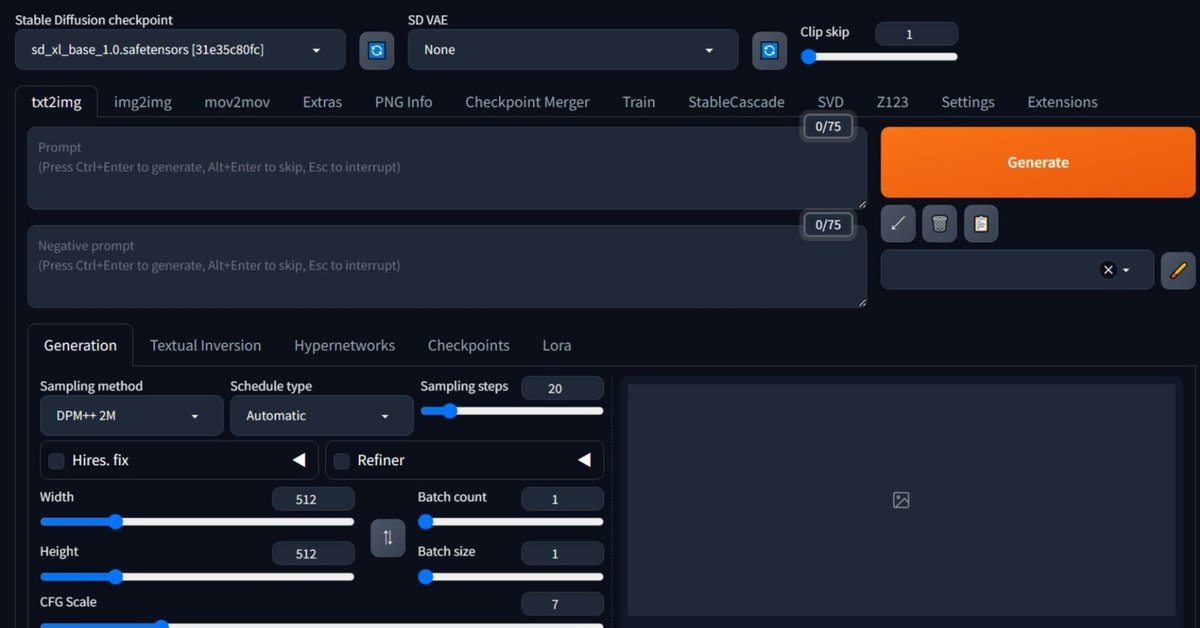Switch to the img2img tab
Image resolution: width=1200 pixels, height=628 pixels.
(142, 101)
